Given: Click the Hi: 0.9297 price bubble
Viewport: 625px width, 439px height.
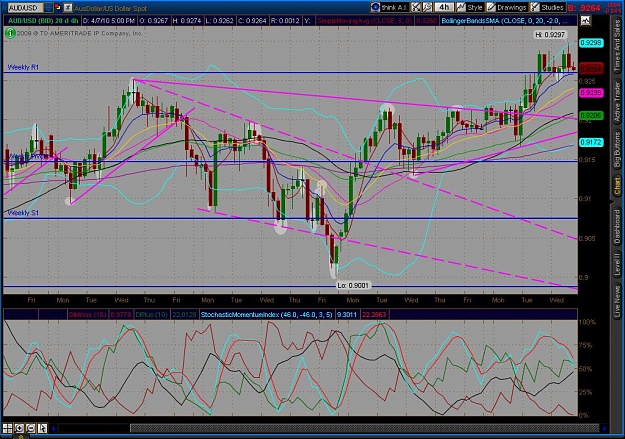Looking at the screenshot, I should point(550,35).
